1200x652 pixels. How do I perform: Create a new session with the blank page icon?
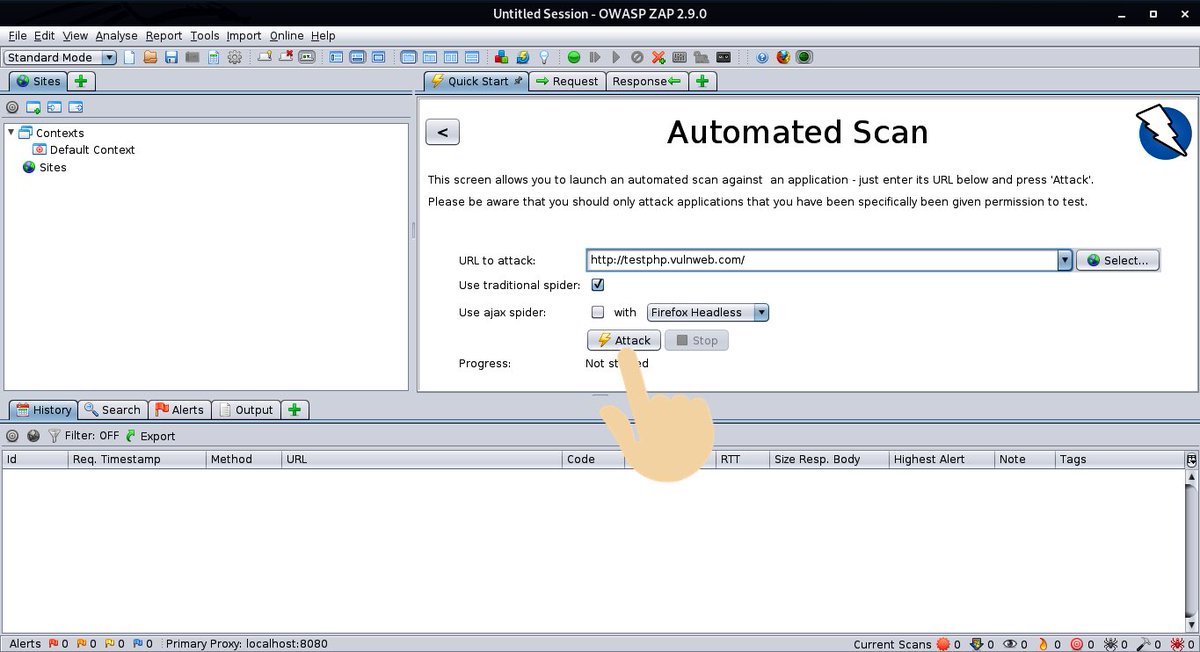tap(129, 57)
